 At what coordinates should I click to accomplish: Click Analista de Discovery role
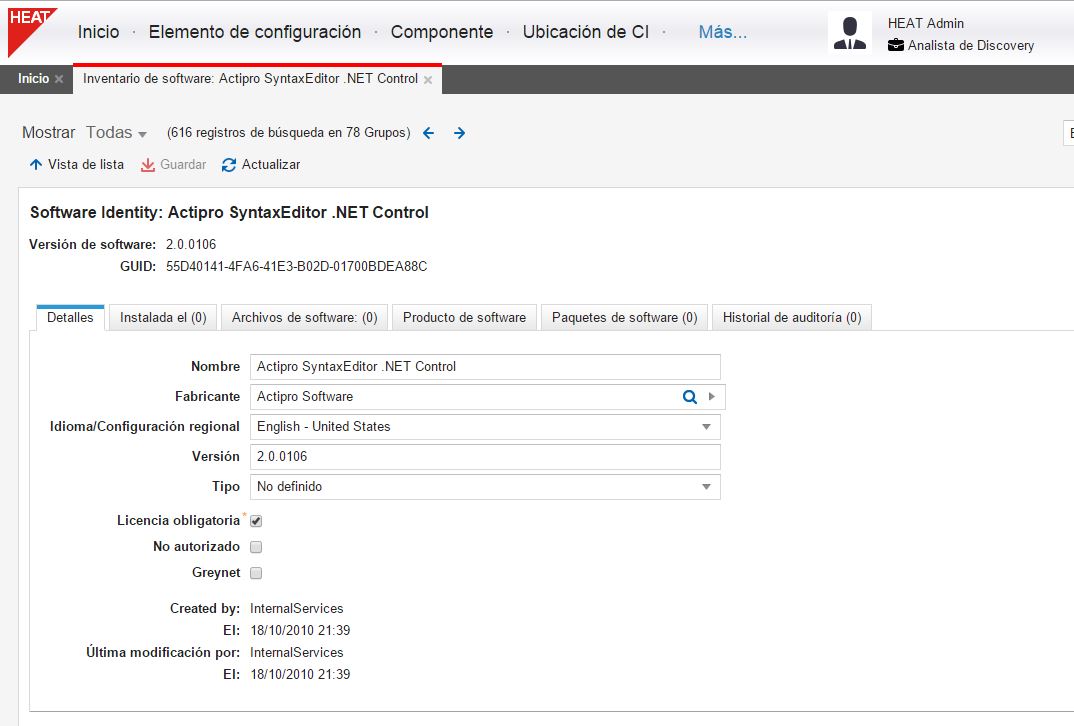tap(971, 46)
